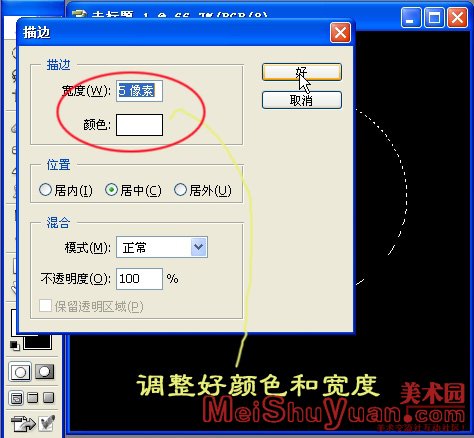Click the 正常 mode combo box

tap(162, 247)
